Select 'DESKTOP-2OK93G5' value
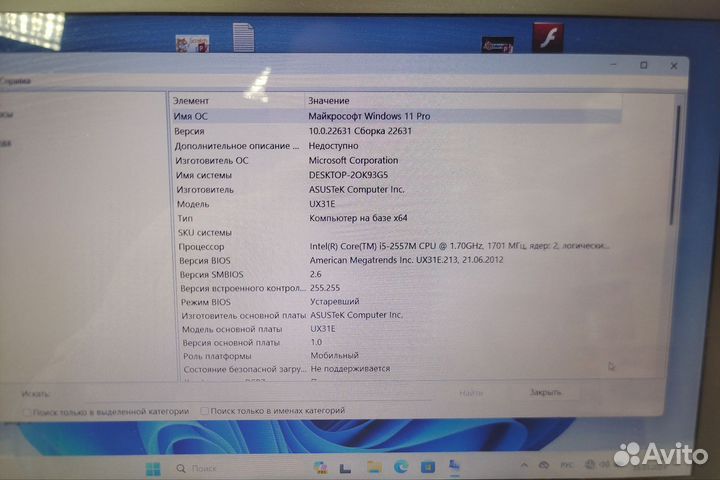The height and width of the screenshot is (480, 720). click(x=348, y=175)
